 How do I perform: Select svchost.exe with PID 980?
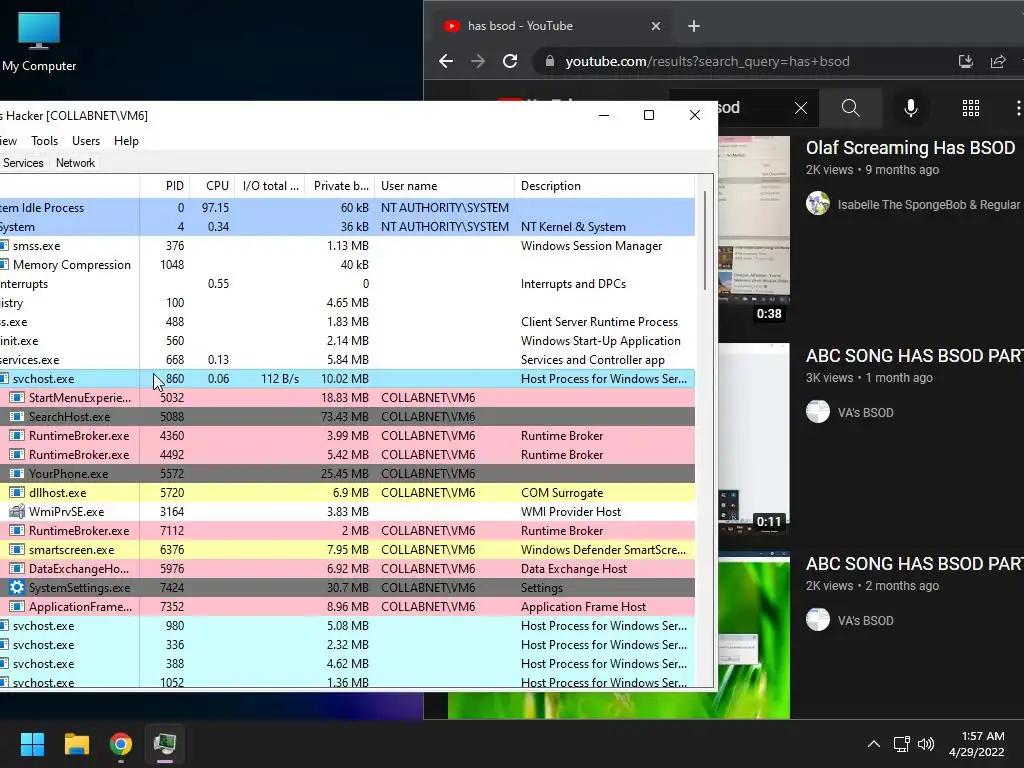point(347,626)
